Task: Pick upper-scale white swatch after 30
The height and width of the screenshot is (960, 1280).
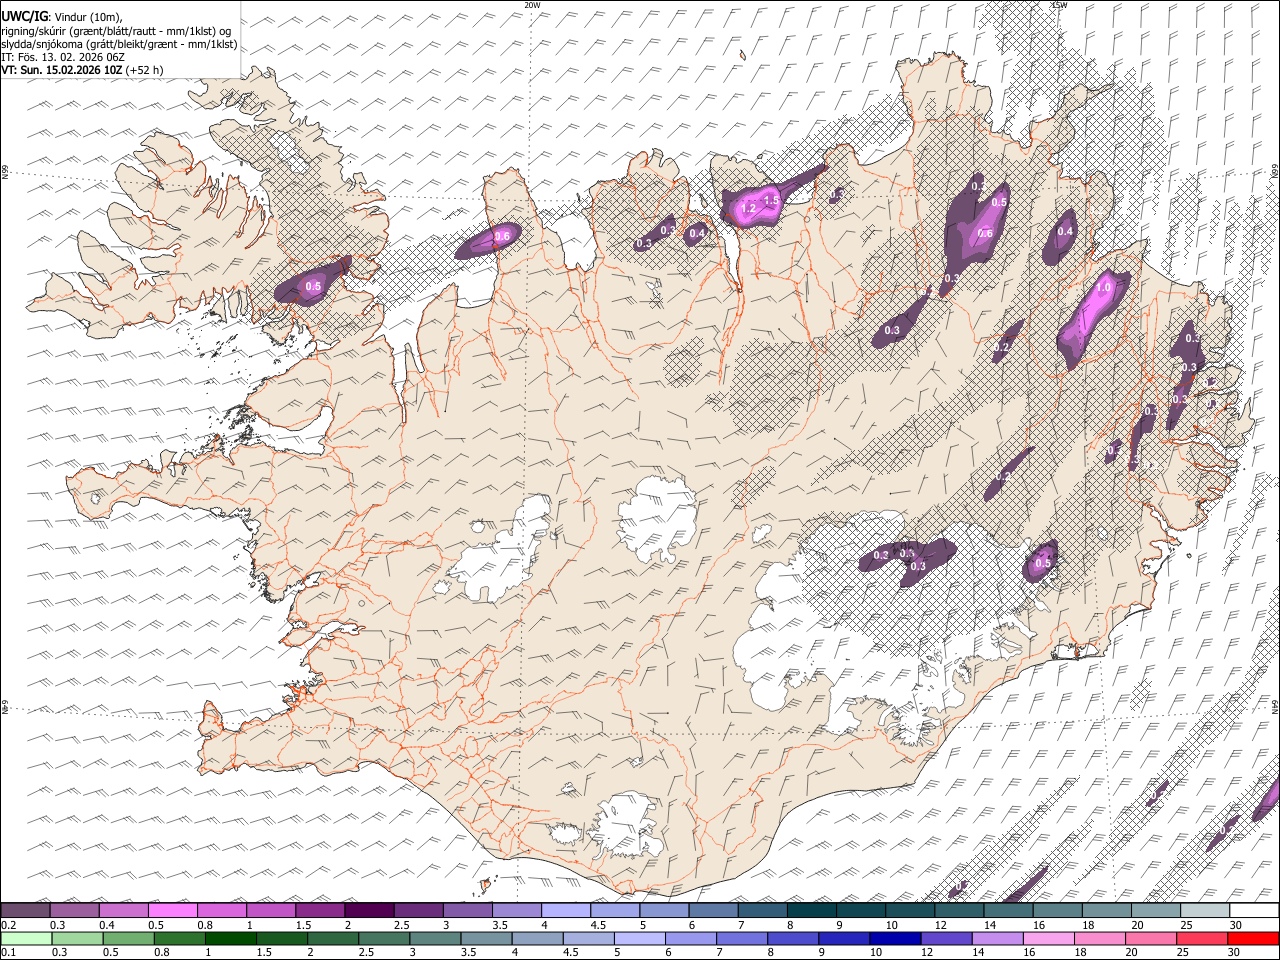Action: [1254, 910]
